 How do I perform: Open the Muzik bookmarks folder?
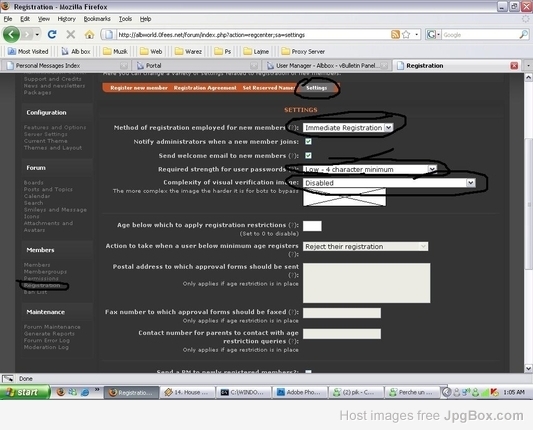coord(116,51)
